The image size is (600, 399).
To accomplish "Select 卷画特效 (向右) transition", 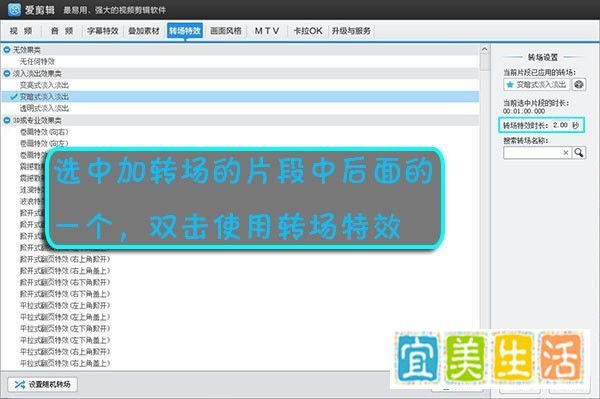I will tap(44, 132).
